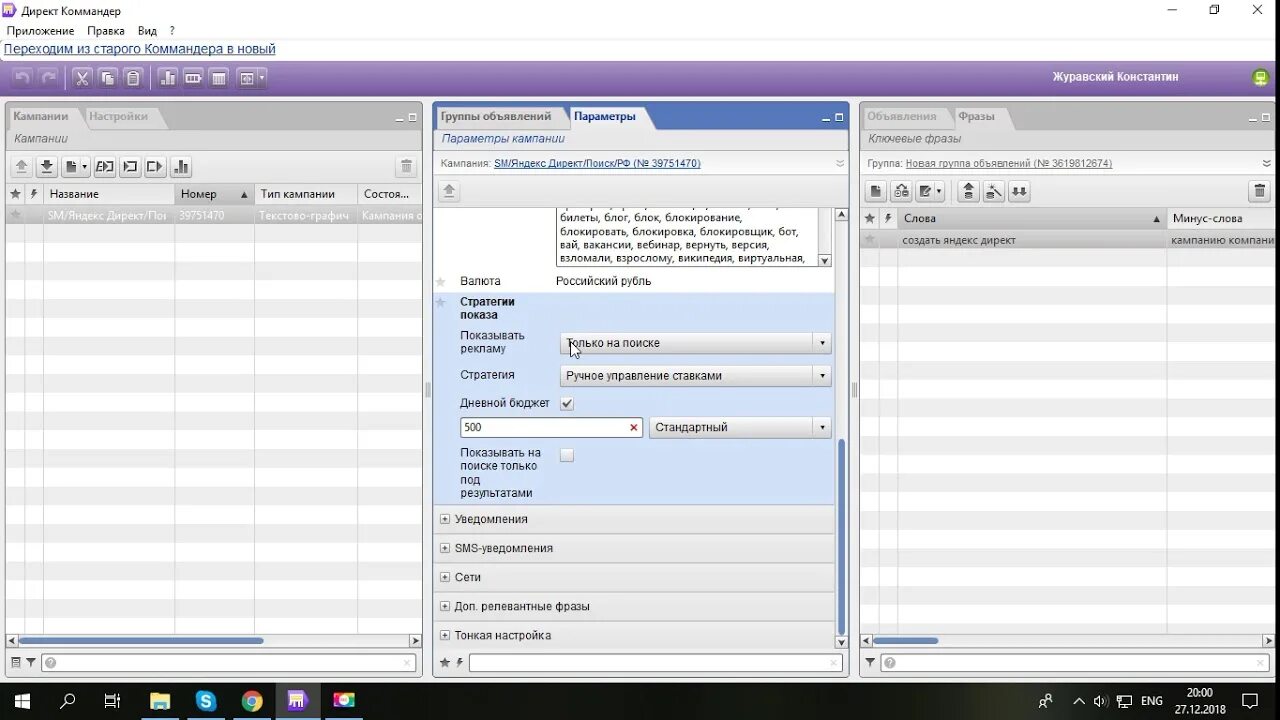Screen dimensions: 1280x720
Task: Open the Стандартный budget mode dropdown
Action: pos(740,427)
